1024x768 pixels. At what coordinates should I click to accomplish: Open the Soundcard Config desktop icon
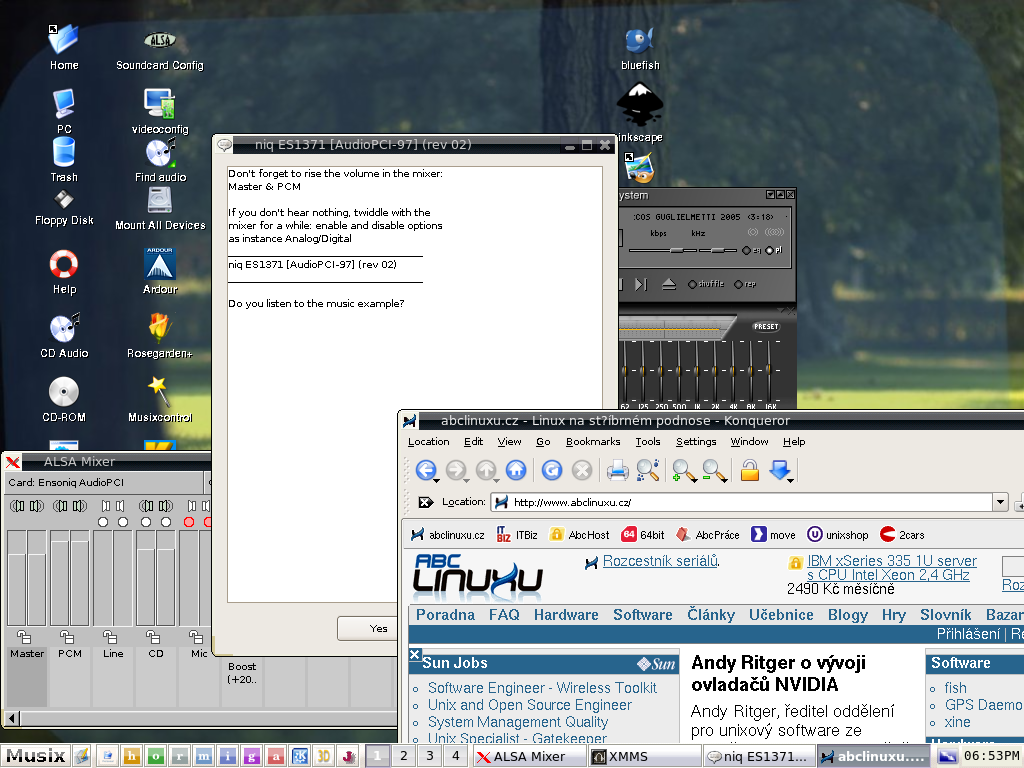pyautogui.click(x=160, y=51)
